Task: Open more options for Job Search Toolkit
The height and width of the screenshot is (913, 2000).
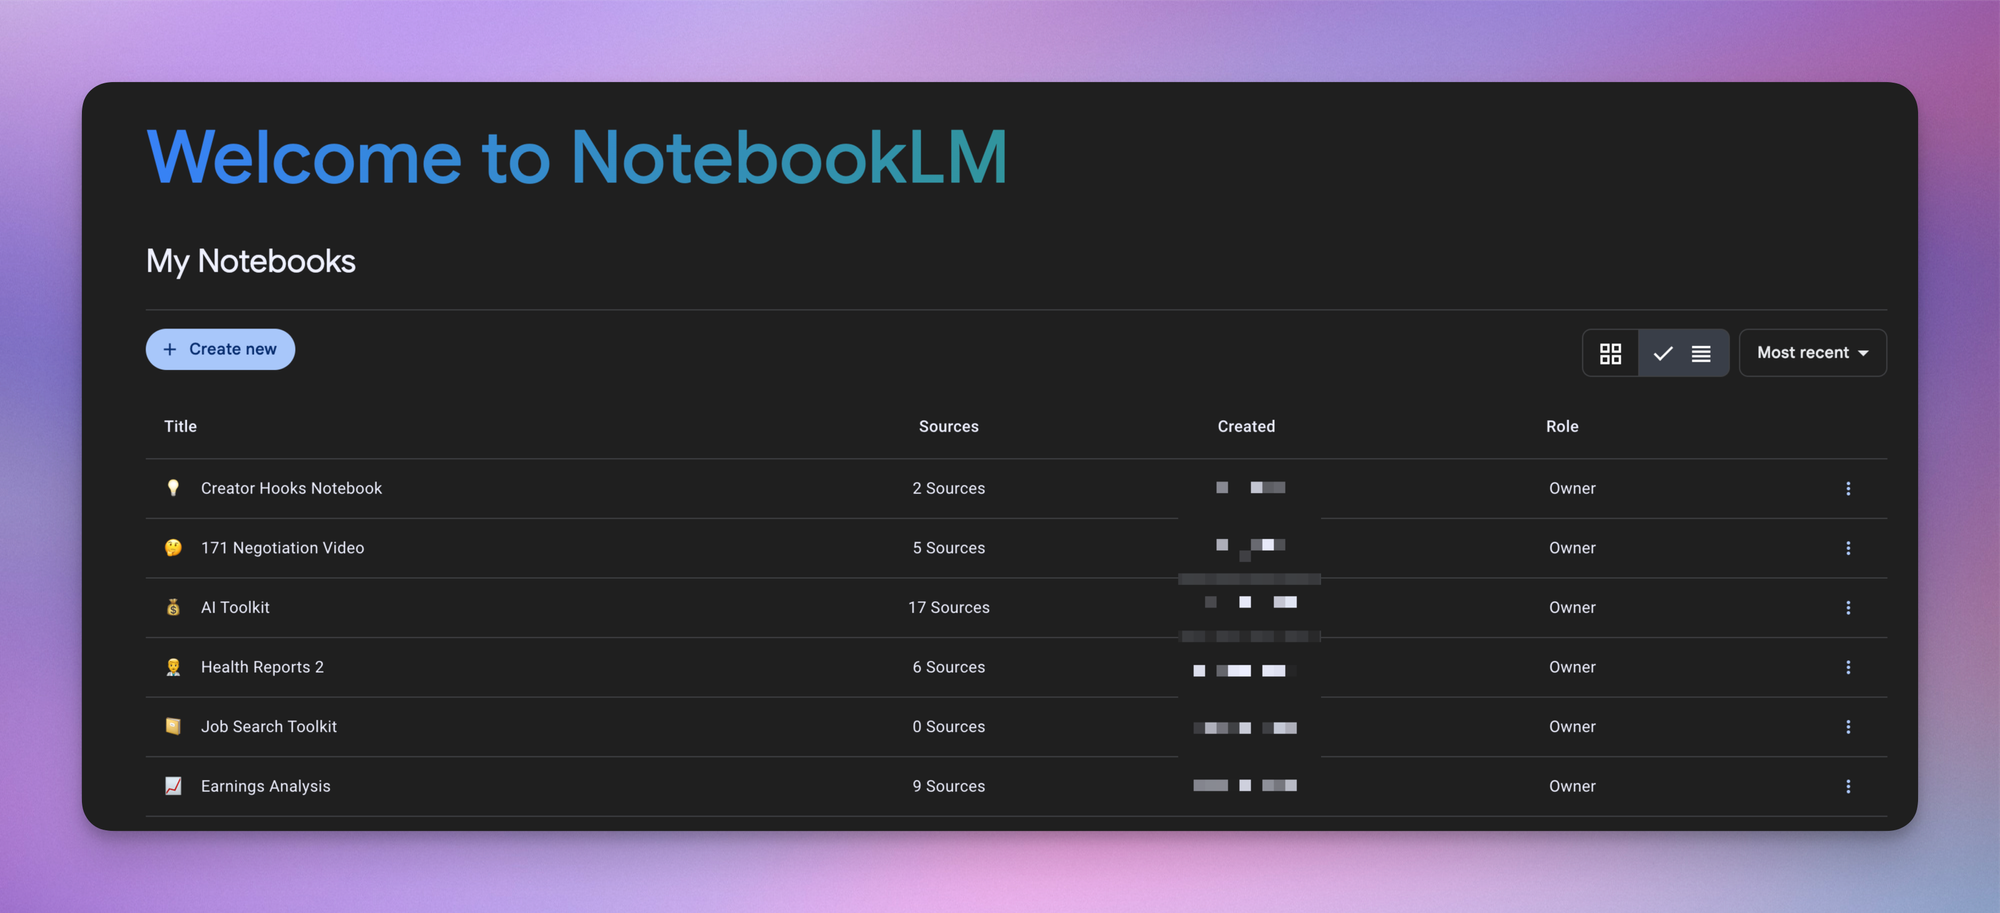Action: (x=1848, y=727)
